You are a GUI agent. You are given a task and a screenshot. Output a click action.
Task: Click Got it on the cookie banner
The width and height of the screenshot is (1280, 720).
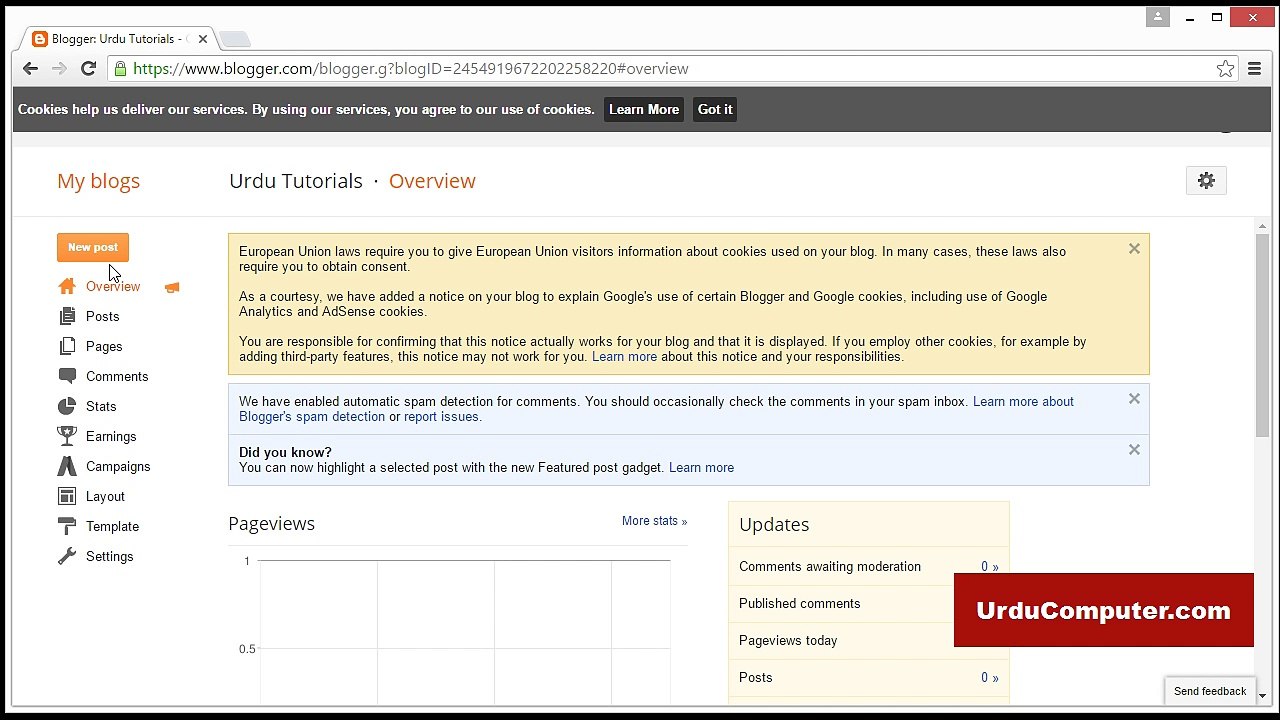point(715,110)
